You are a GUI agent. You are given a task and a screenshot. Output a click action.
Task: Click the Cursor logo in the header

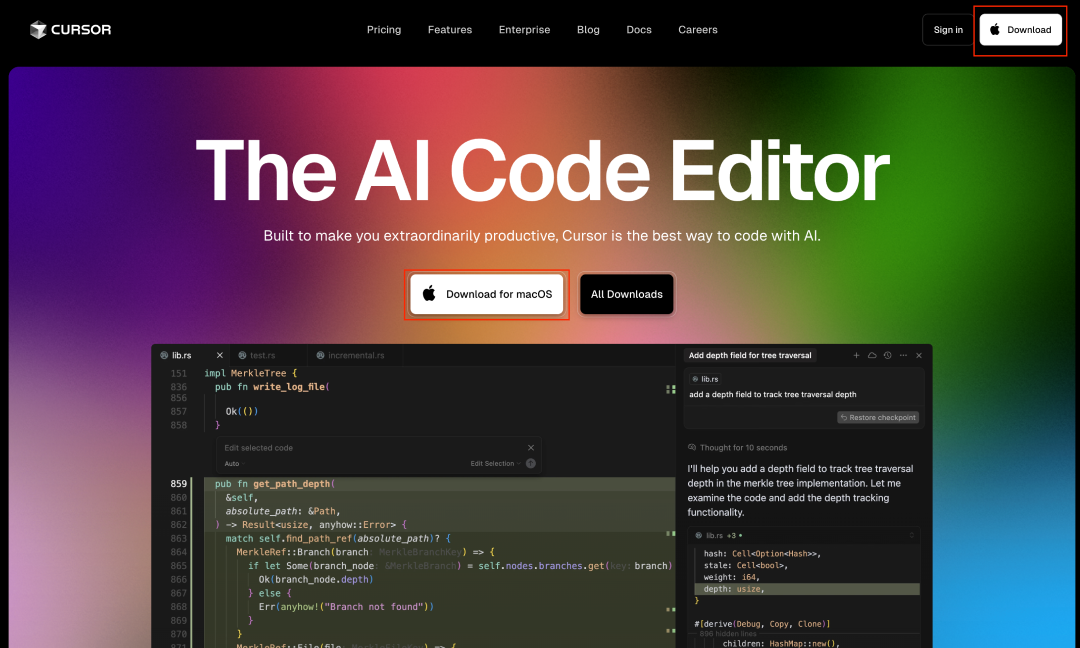pyautogui.click(x=70, y=30)
